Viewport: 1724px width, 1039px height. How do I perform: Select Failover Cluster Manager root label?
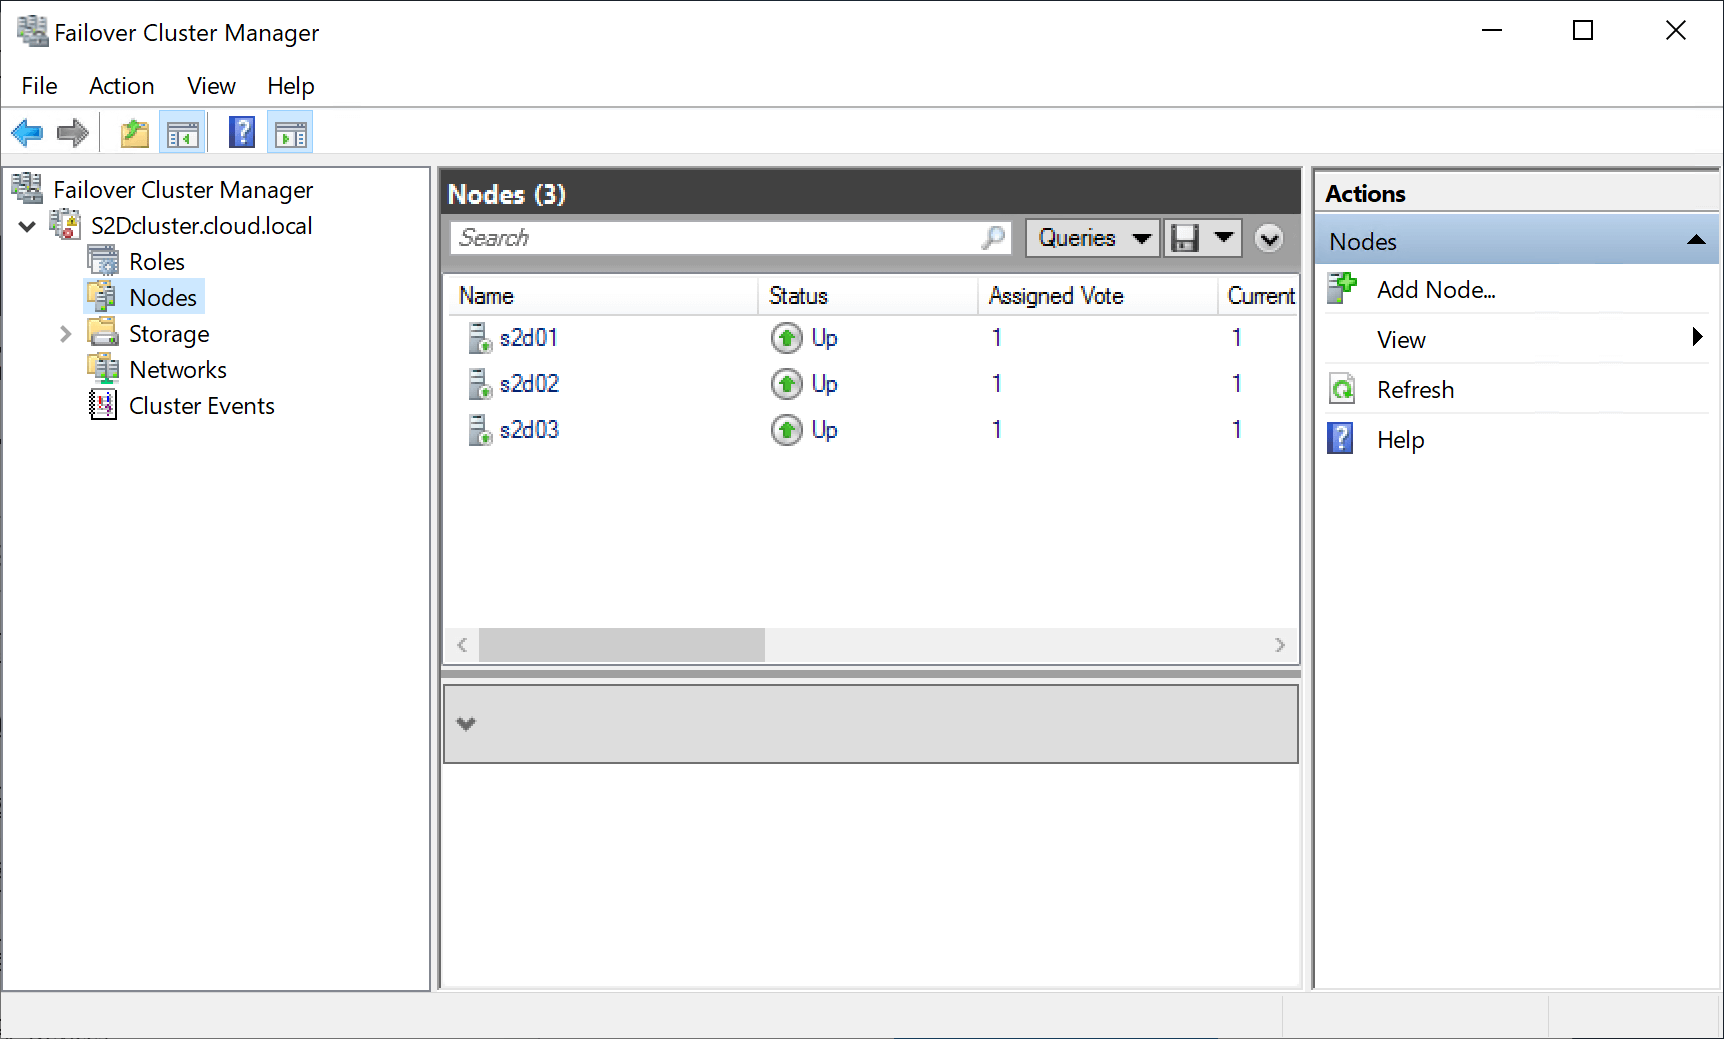pyautogui.click(x=183, y=190)
